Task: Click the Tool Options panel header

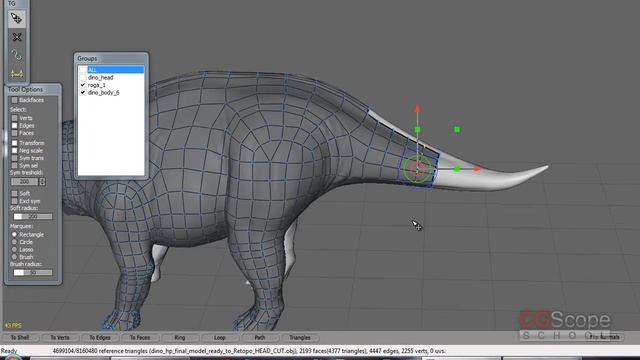Action: pos(33,89)
